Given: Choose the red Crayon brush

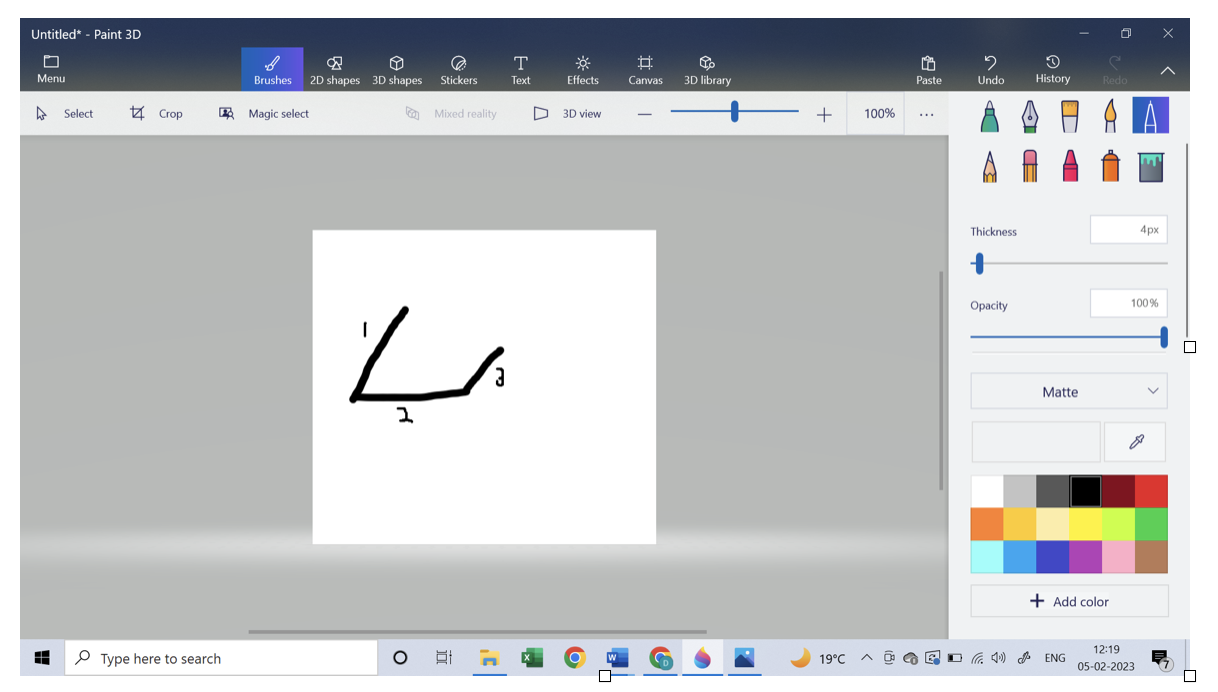Looking at the screenshot, I should [1070, 166].
